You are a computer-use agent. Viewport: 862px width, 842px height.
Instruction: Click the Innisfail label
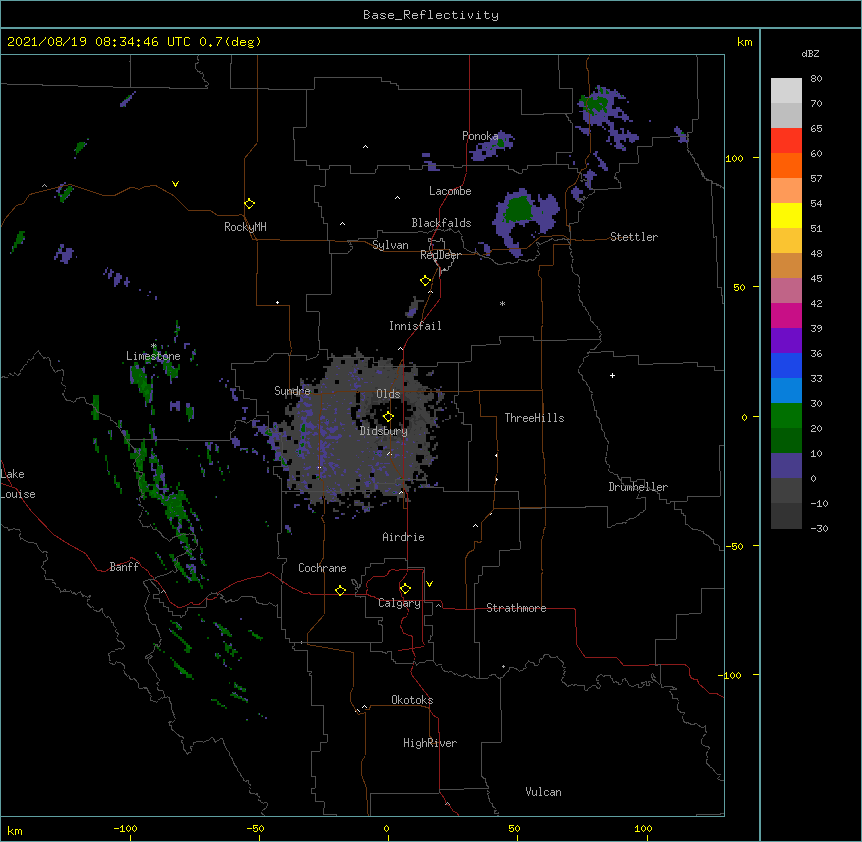(415, 326)
